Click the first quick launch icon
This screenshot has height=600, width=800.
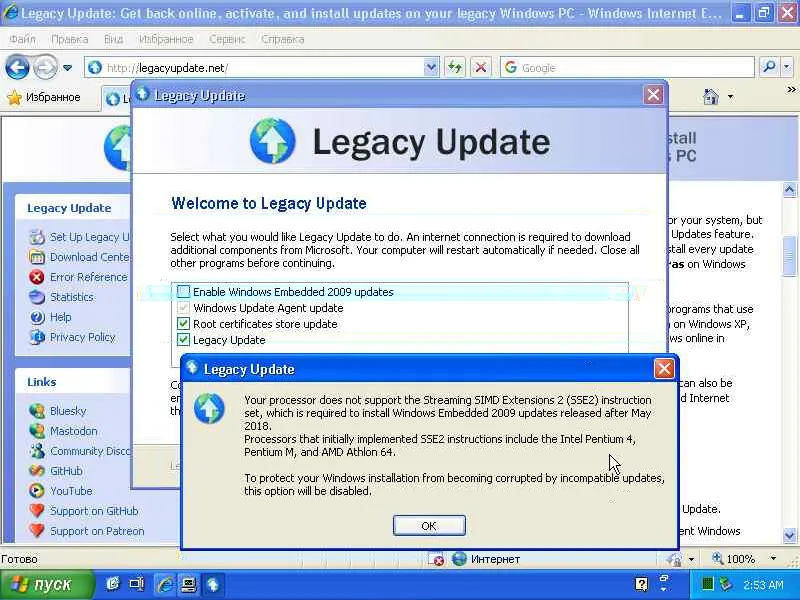pos(113,584)
